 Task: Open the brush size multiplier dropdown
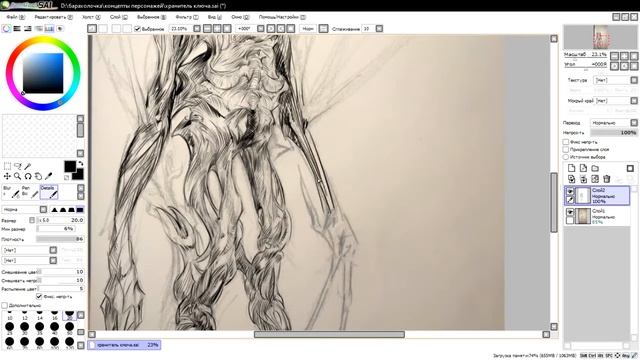pyautogui.click(x=32, y=220)
